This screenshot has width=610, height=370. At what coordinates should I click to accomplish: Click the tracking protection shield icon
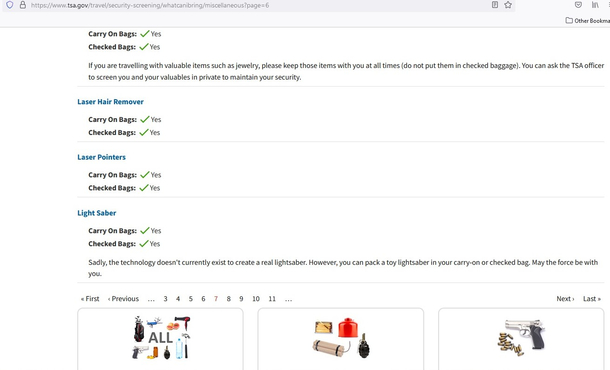coord(10,5)
